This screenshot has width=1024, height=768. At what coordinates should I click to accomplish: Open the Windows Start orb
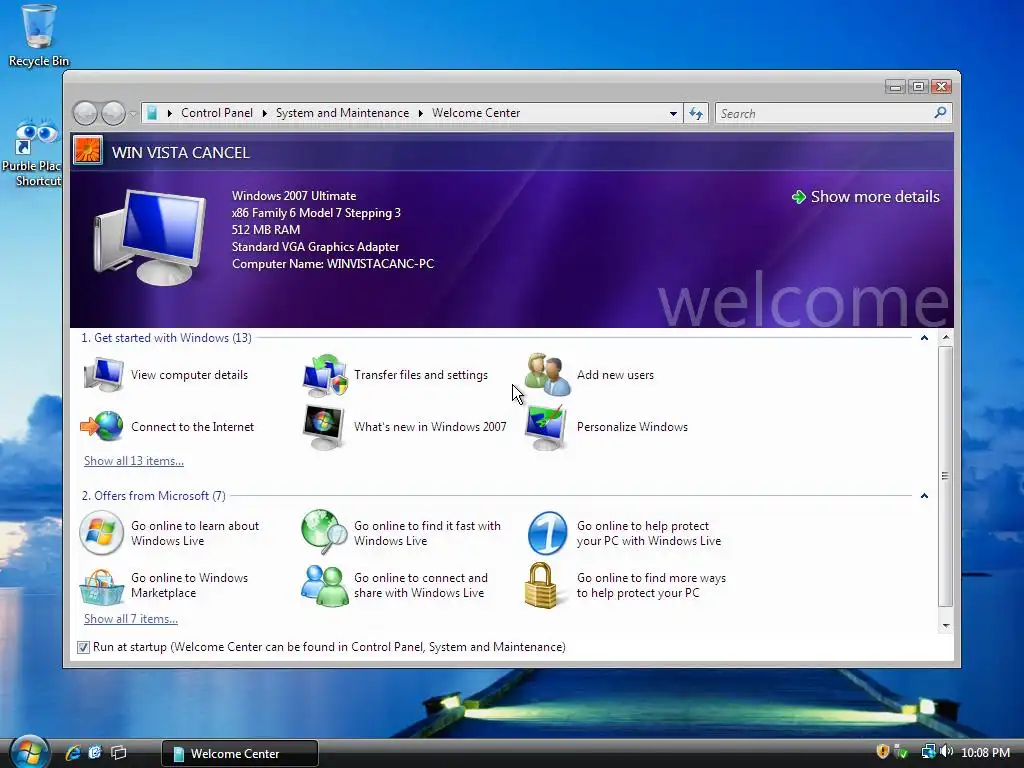[29, 752]
